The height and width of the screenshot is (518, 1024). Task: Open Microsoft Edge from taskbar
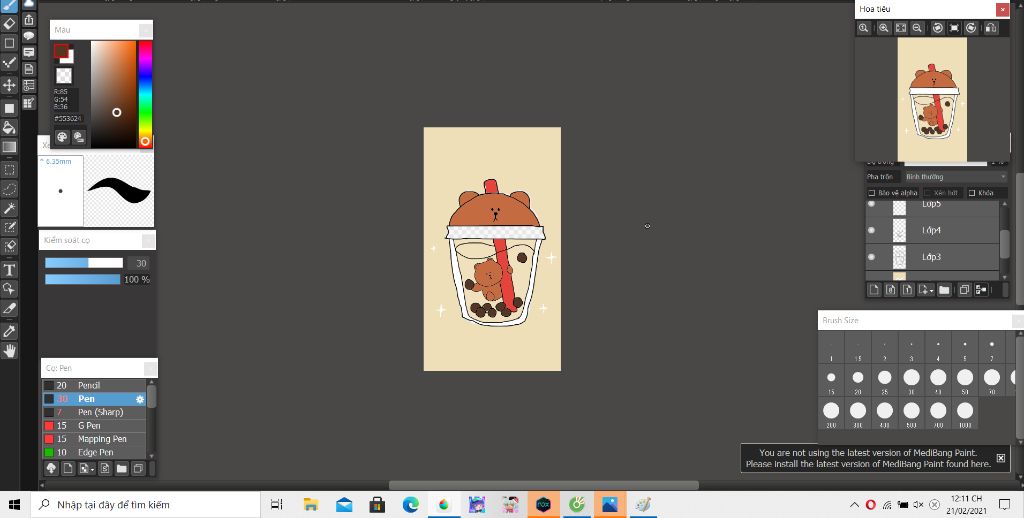(410, 504)
